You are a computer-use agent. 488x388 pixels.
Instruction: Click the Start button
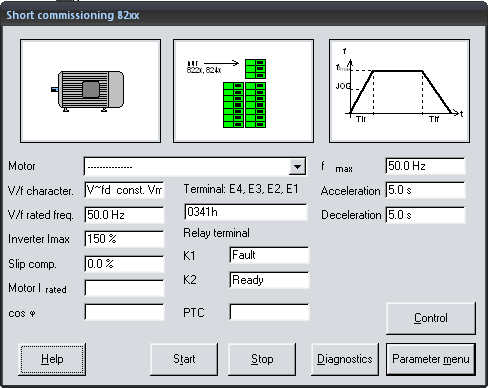(x=184, y=359)
